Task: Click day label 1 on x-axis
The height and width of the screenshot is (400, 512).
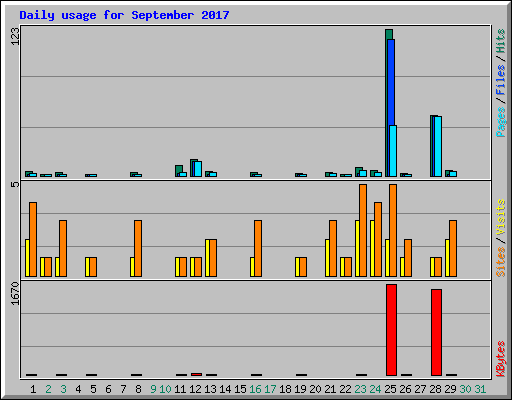Action: 33,389
